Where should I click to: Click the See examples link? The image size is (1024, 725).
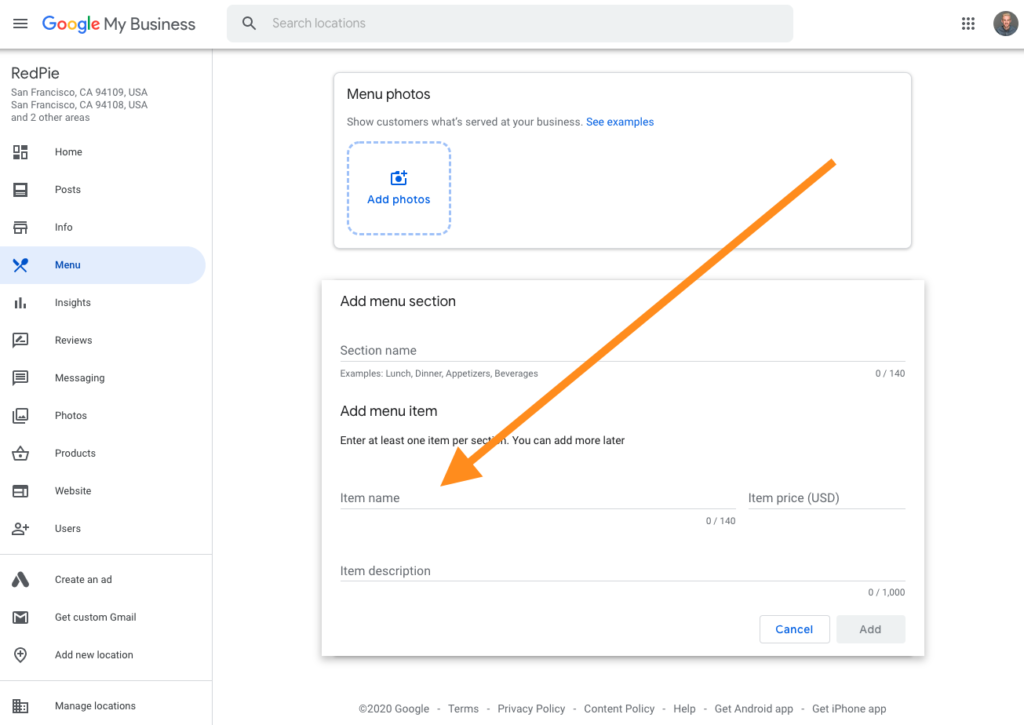(620, 122)
